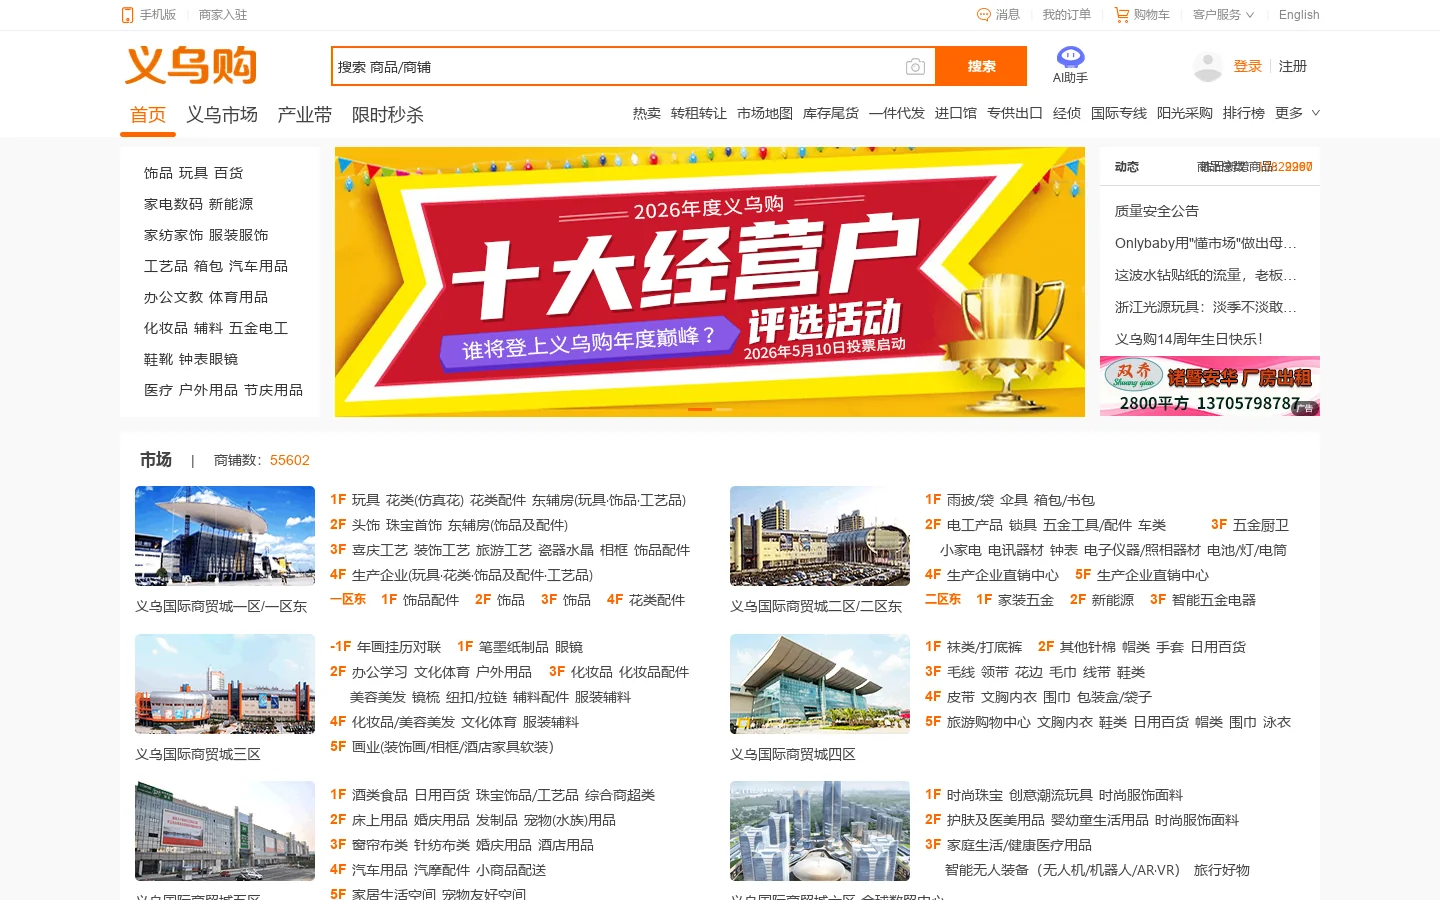1440x900 pixels.
Task: Click the 诸暨安华厂房出租 ad banner
Action: 1210,386
